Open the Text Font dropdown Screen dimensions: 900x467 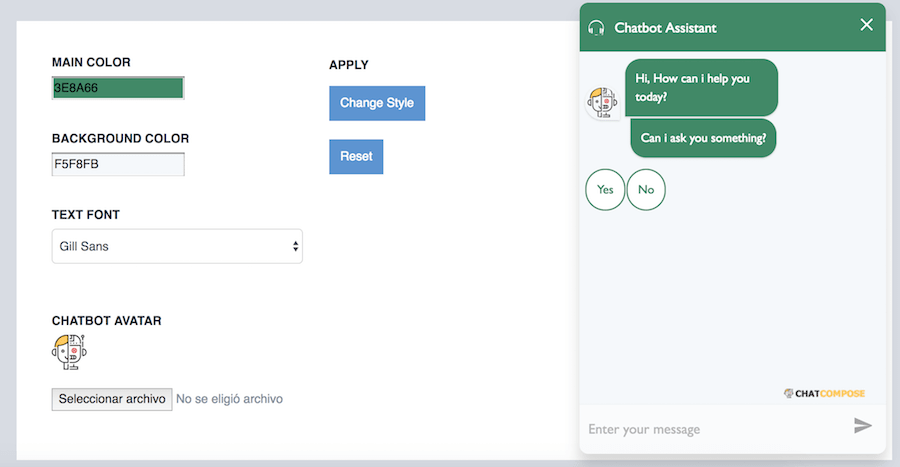[177, 246]
